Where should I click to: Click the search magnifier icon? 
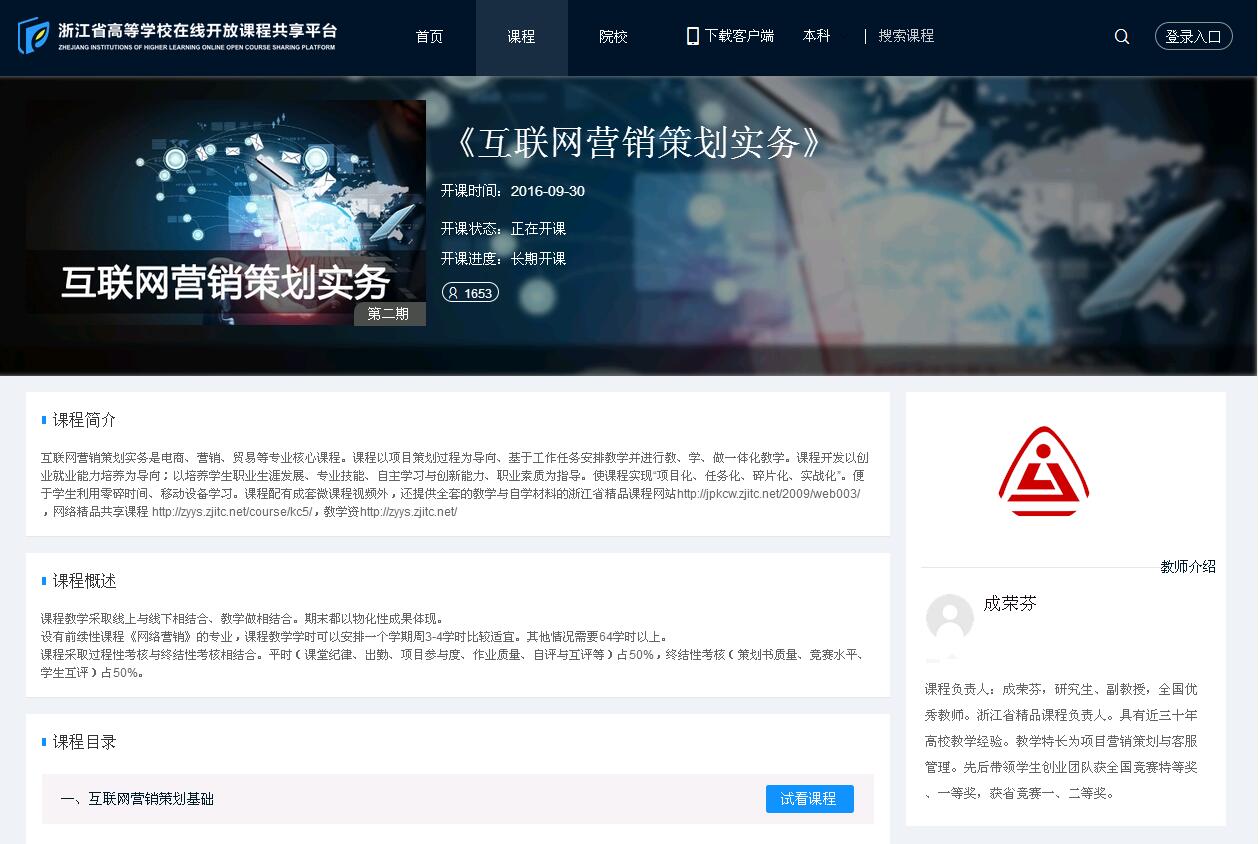pyautogui.click(x=1122, y=37)
